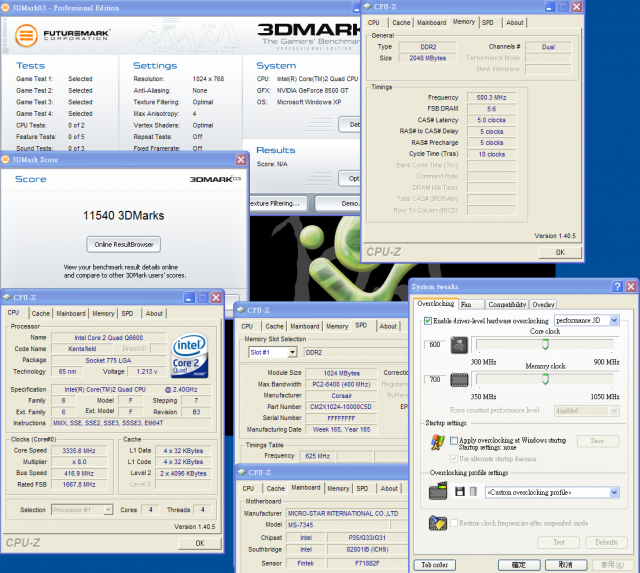Click the overclocking profile clapperboard icon
Image resolution: width=640 pixels, height=573 pixels.
438,491
